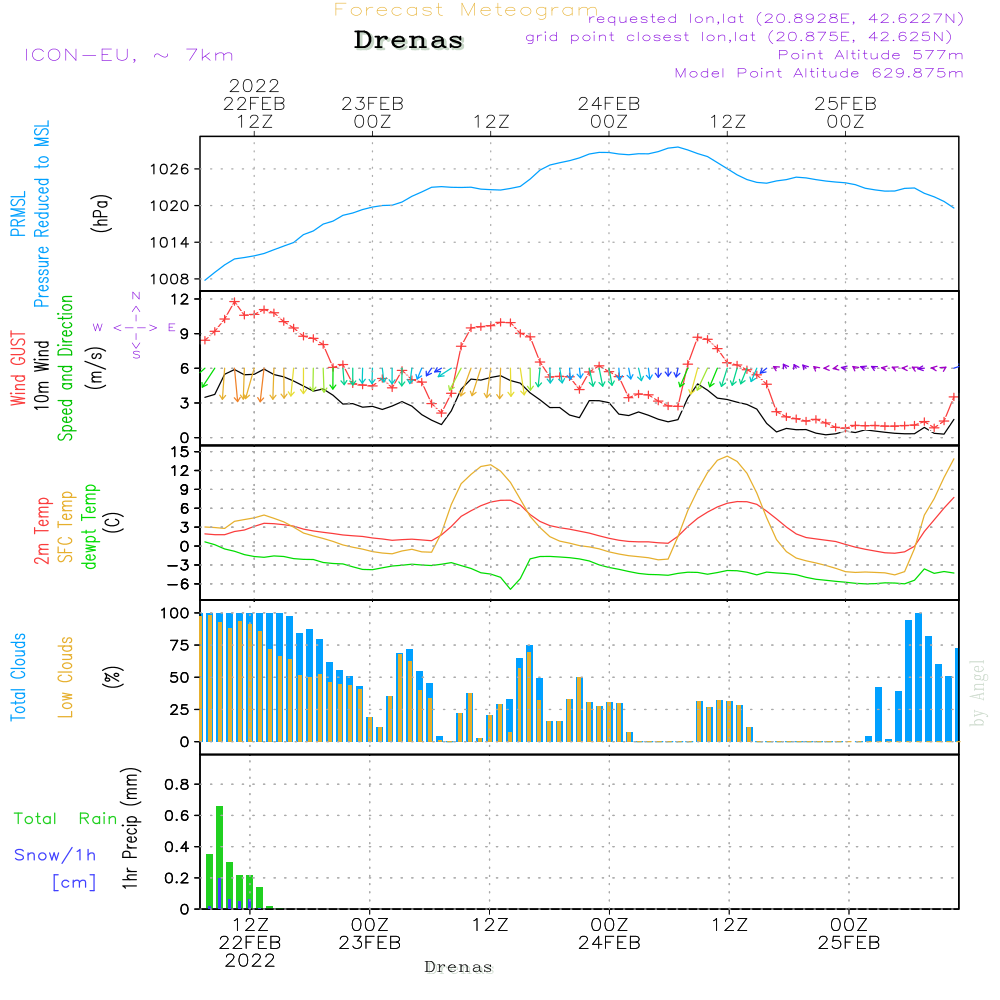Click cloud axis value 75
The image size is (1000, 1000).
[180, 645]
